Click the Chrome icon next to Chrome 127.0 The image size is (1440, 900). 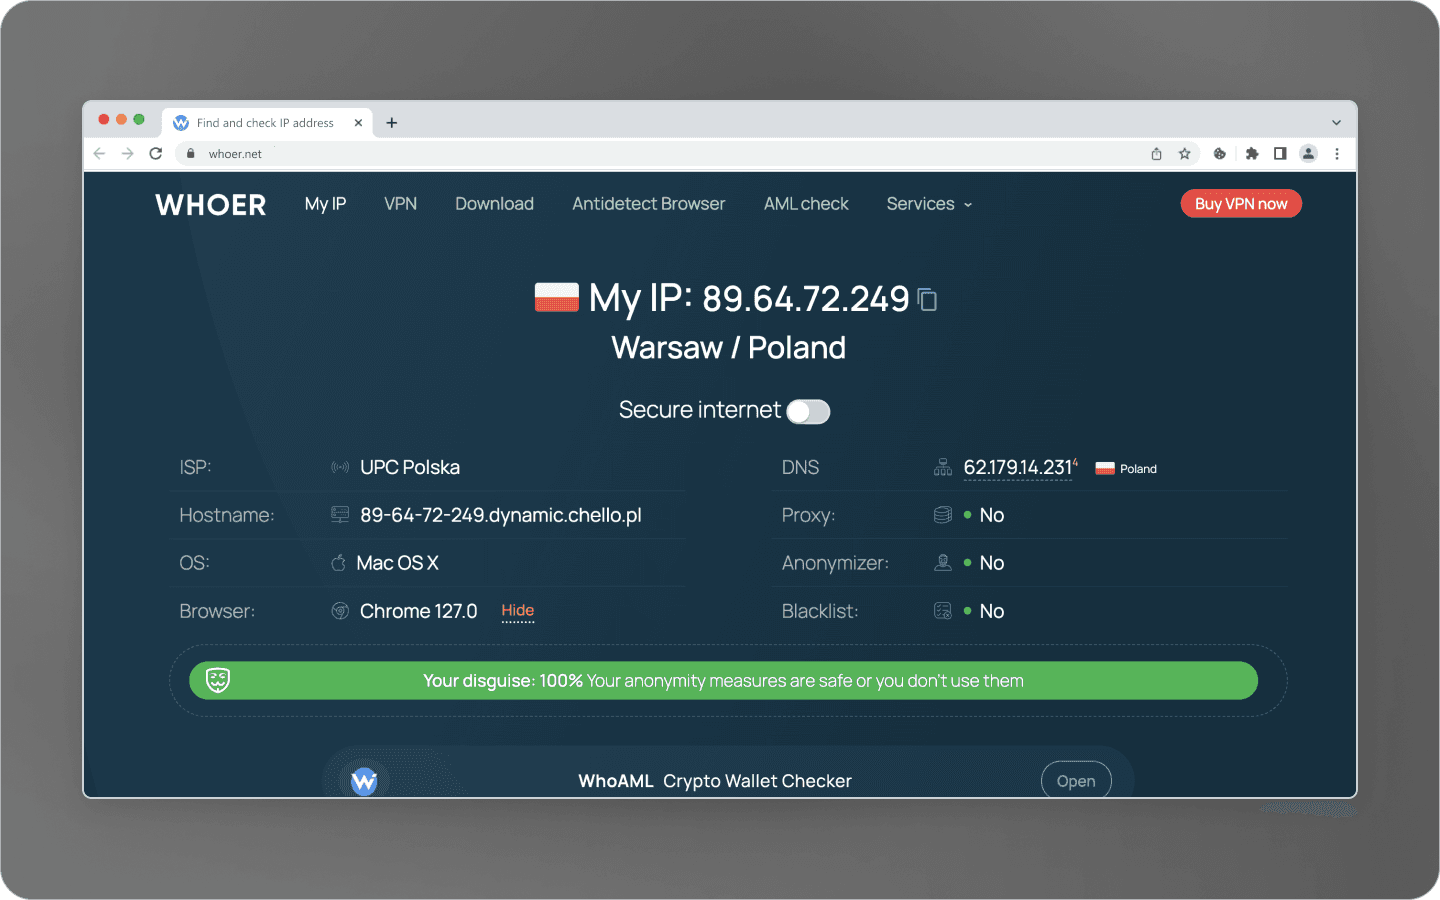(x=340, y=611)
